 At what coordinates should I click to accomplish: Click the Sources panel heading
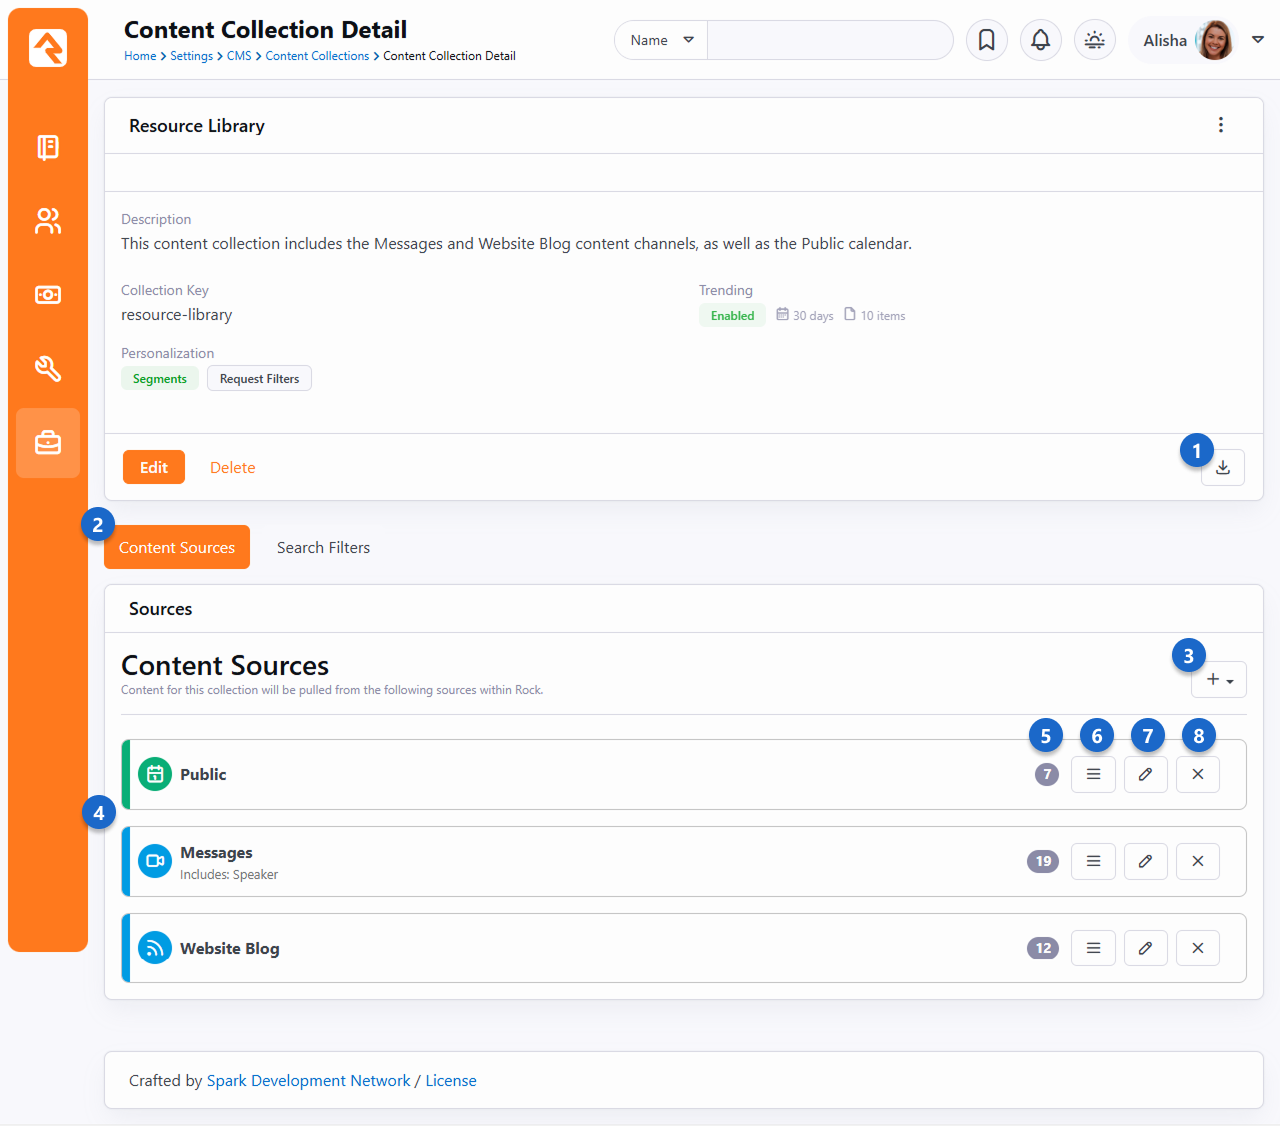161,608
